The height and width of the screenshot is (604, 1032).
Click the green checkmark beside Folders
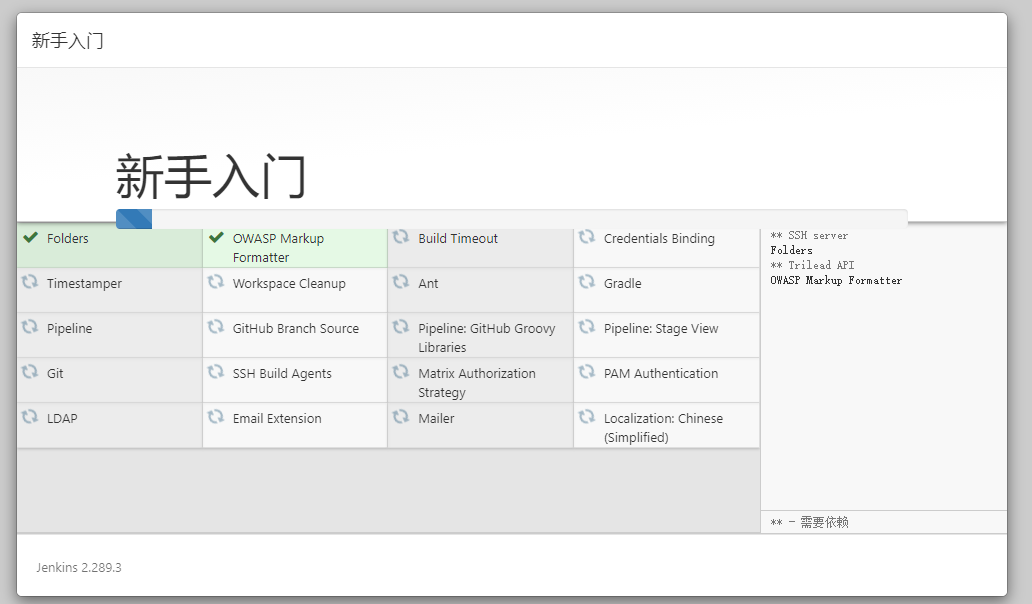tap(30, 238)
